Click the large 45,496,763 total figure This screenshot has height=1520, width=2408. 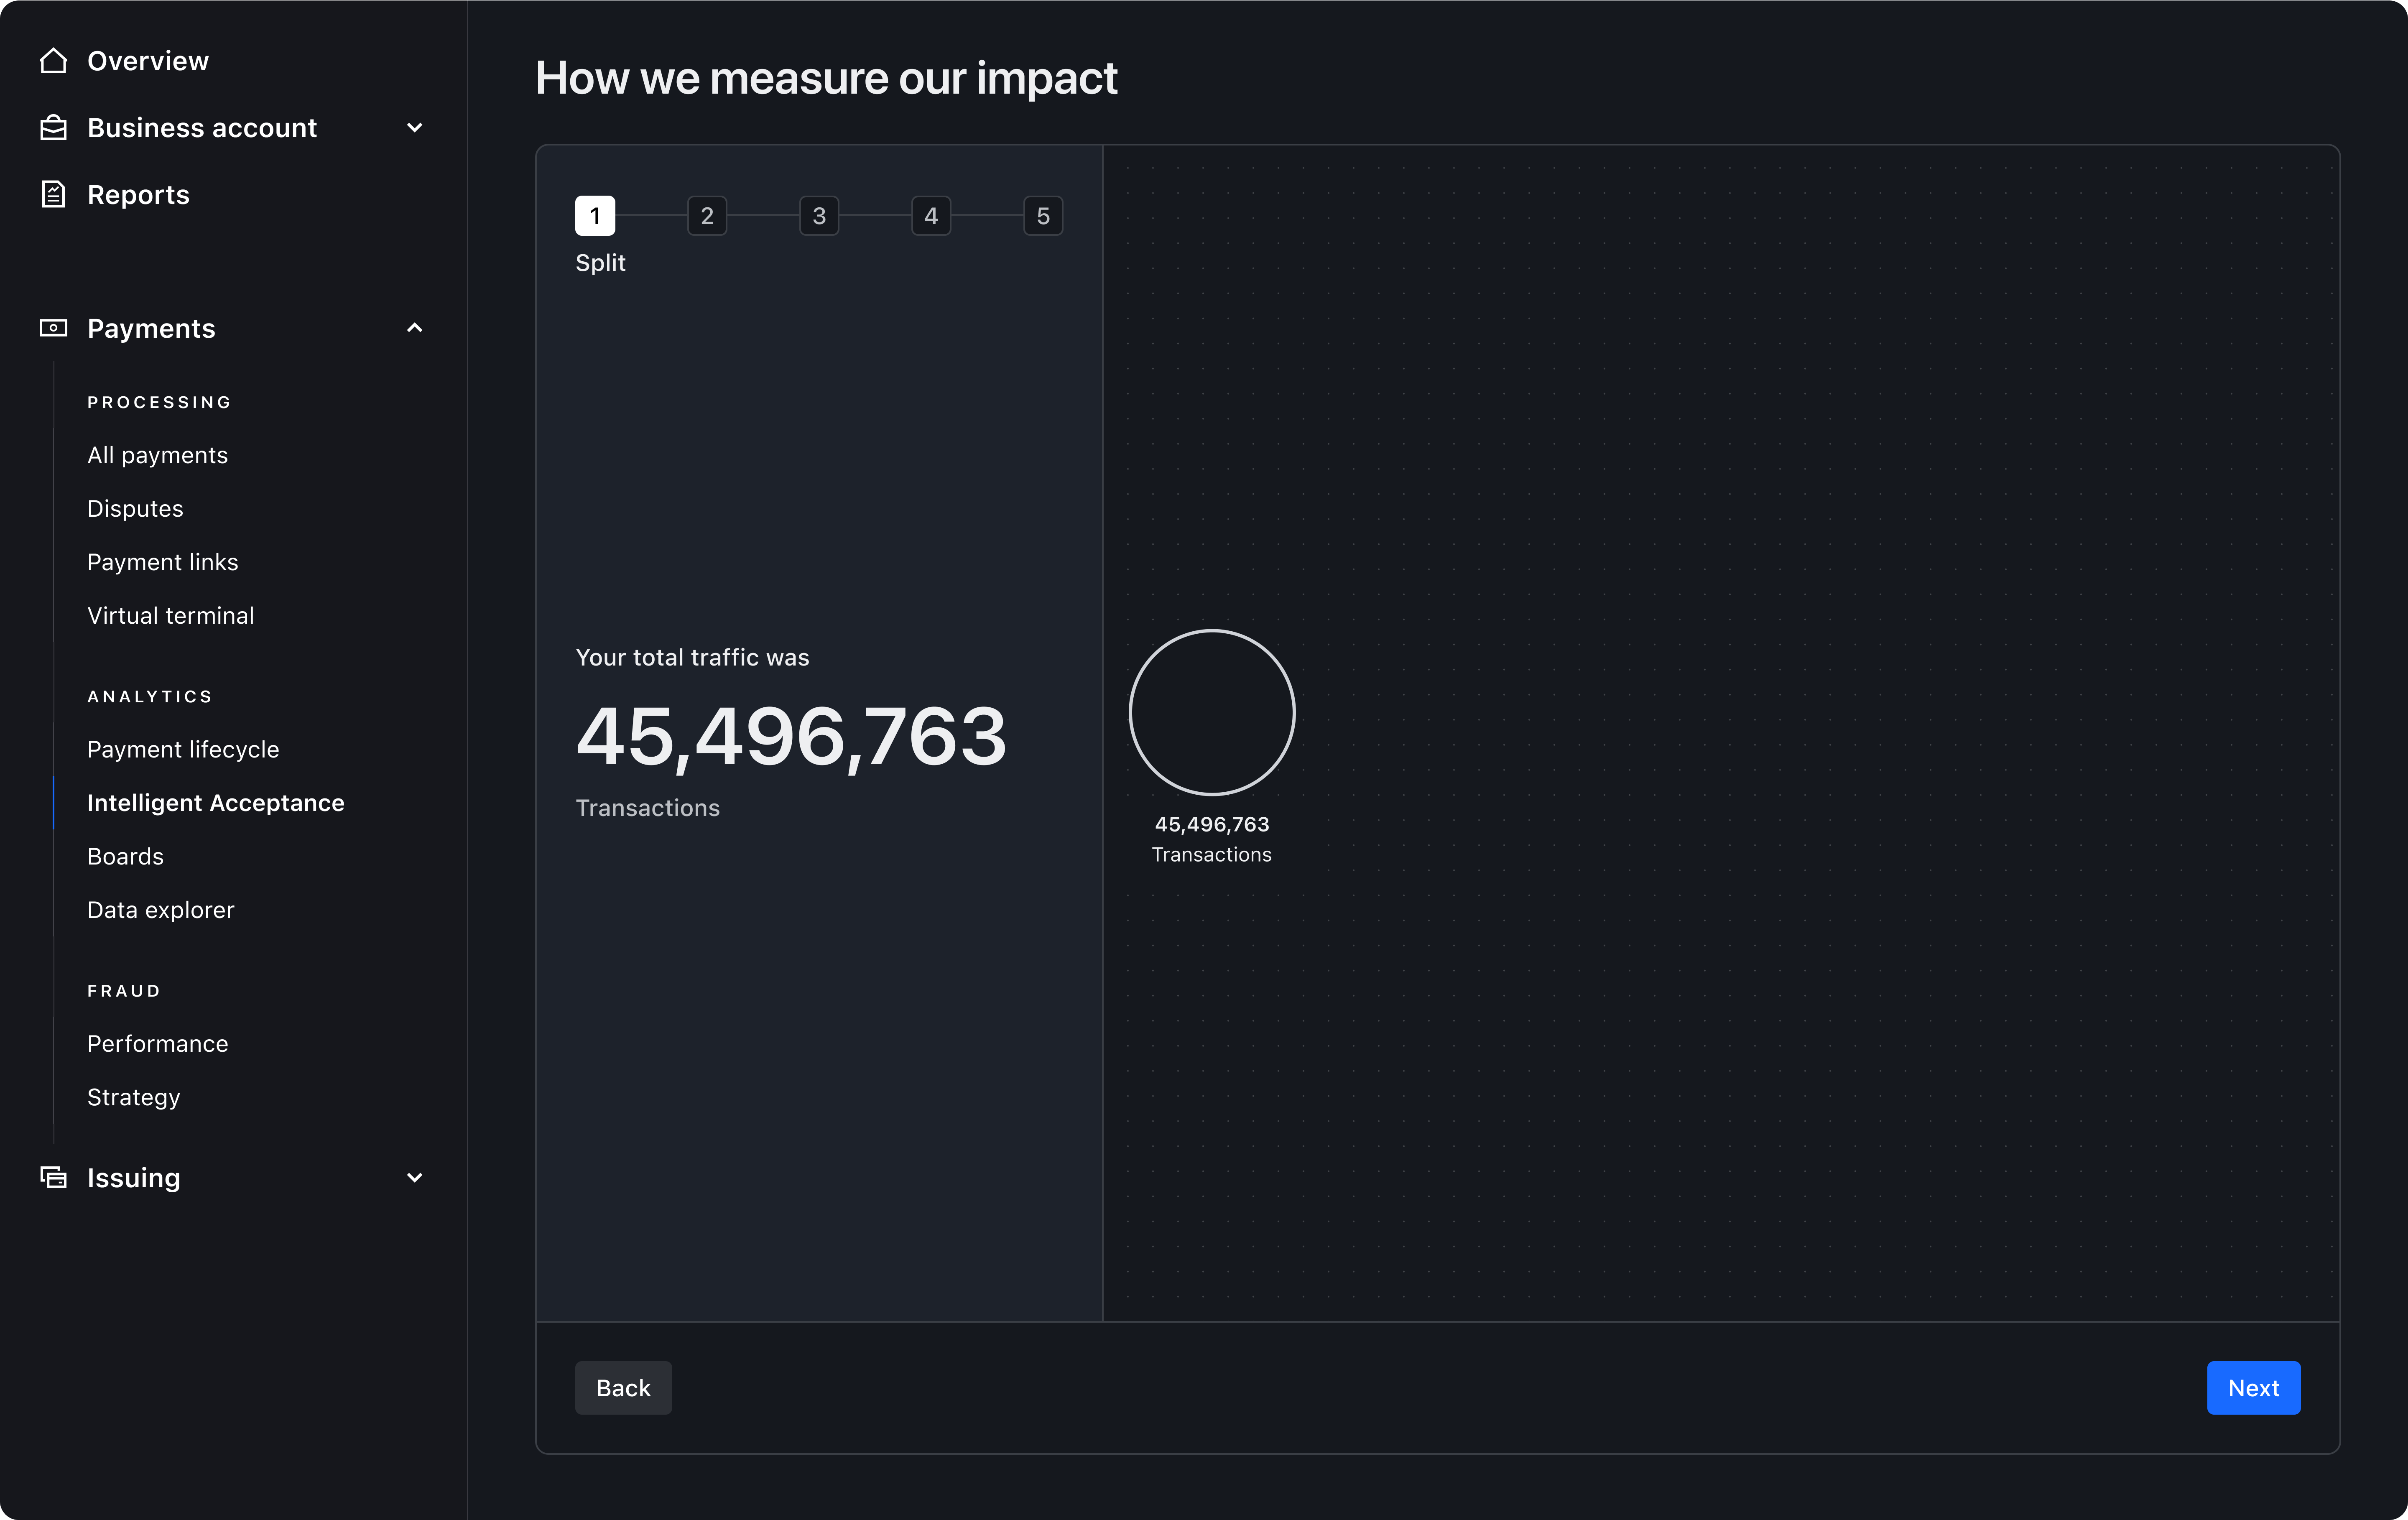791,737
